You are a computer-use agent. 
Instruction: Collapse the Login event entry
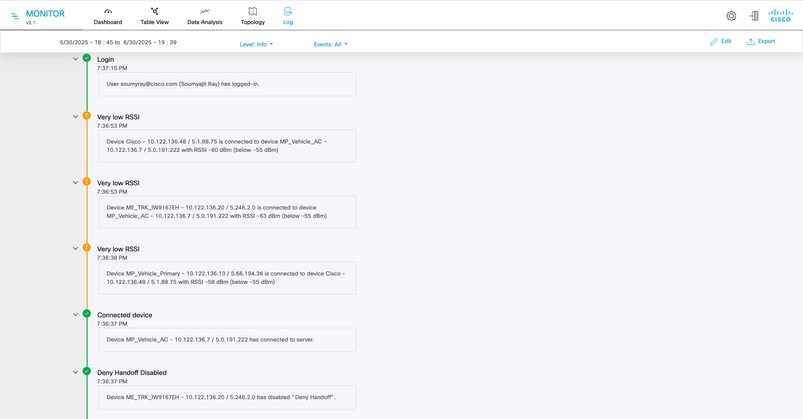coord(75,59)
